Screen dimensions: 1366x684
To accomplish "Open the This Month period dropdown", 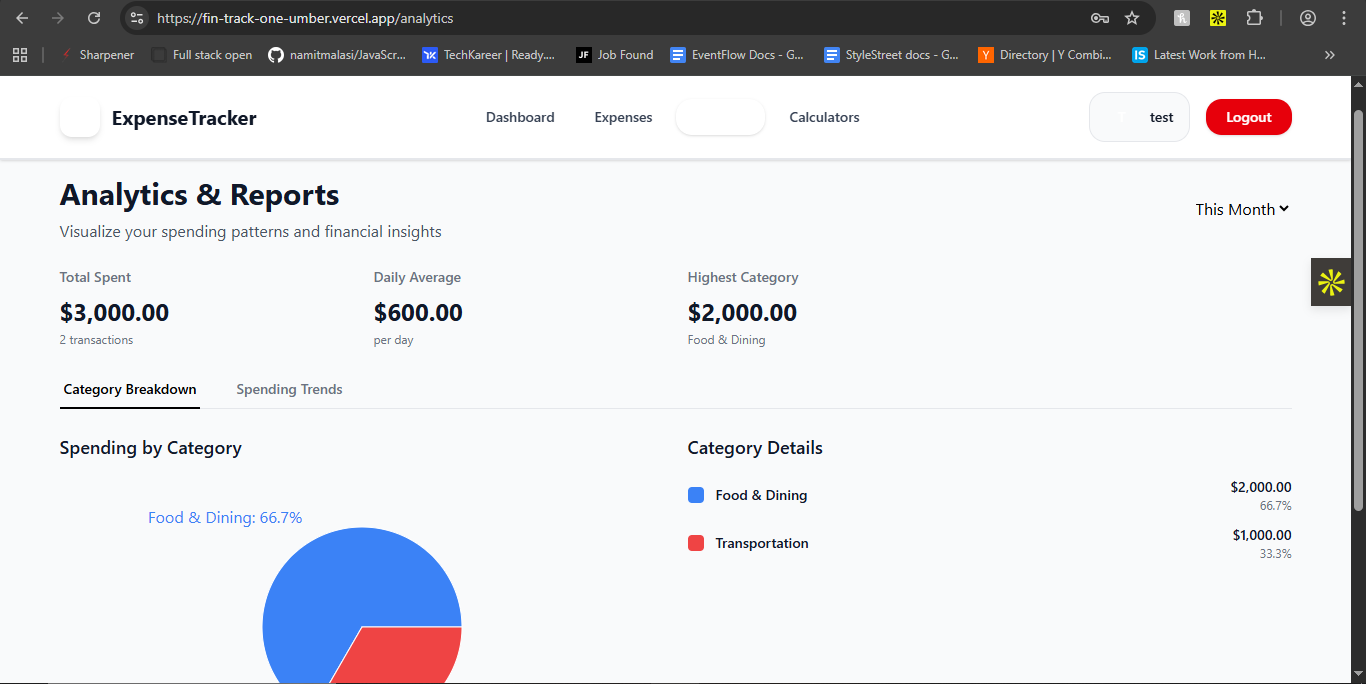I will (x=1242, y=209).
